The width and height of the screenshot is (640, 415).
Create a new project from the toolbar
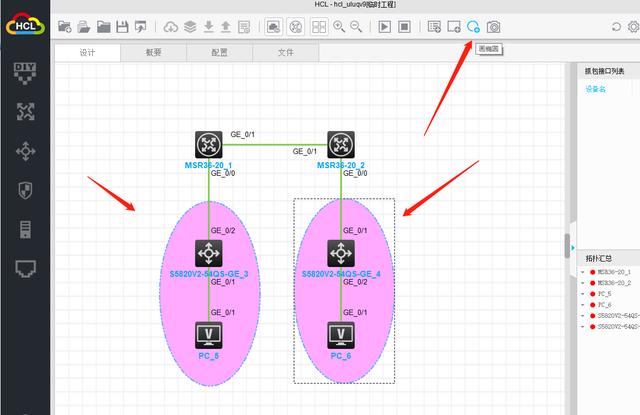[x=64, y=27]
